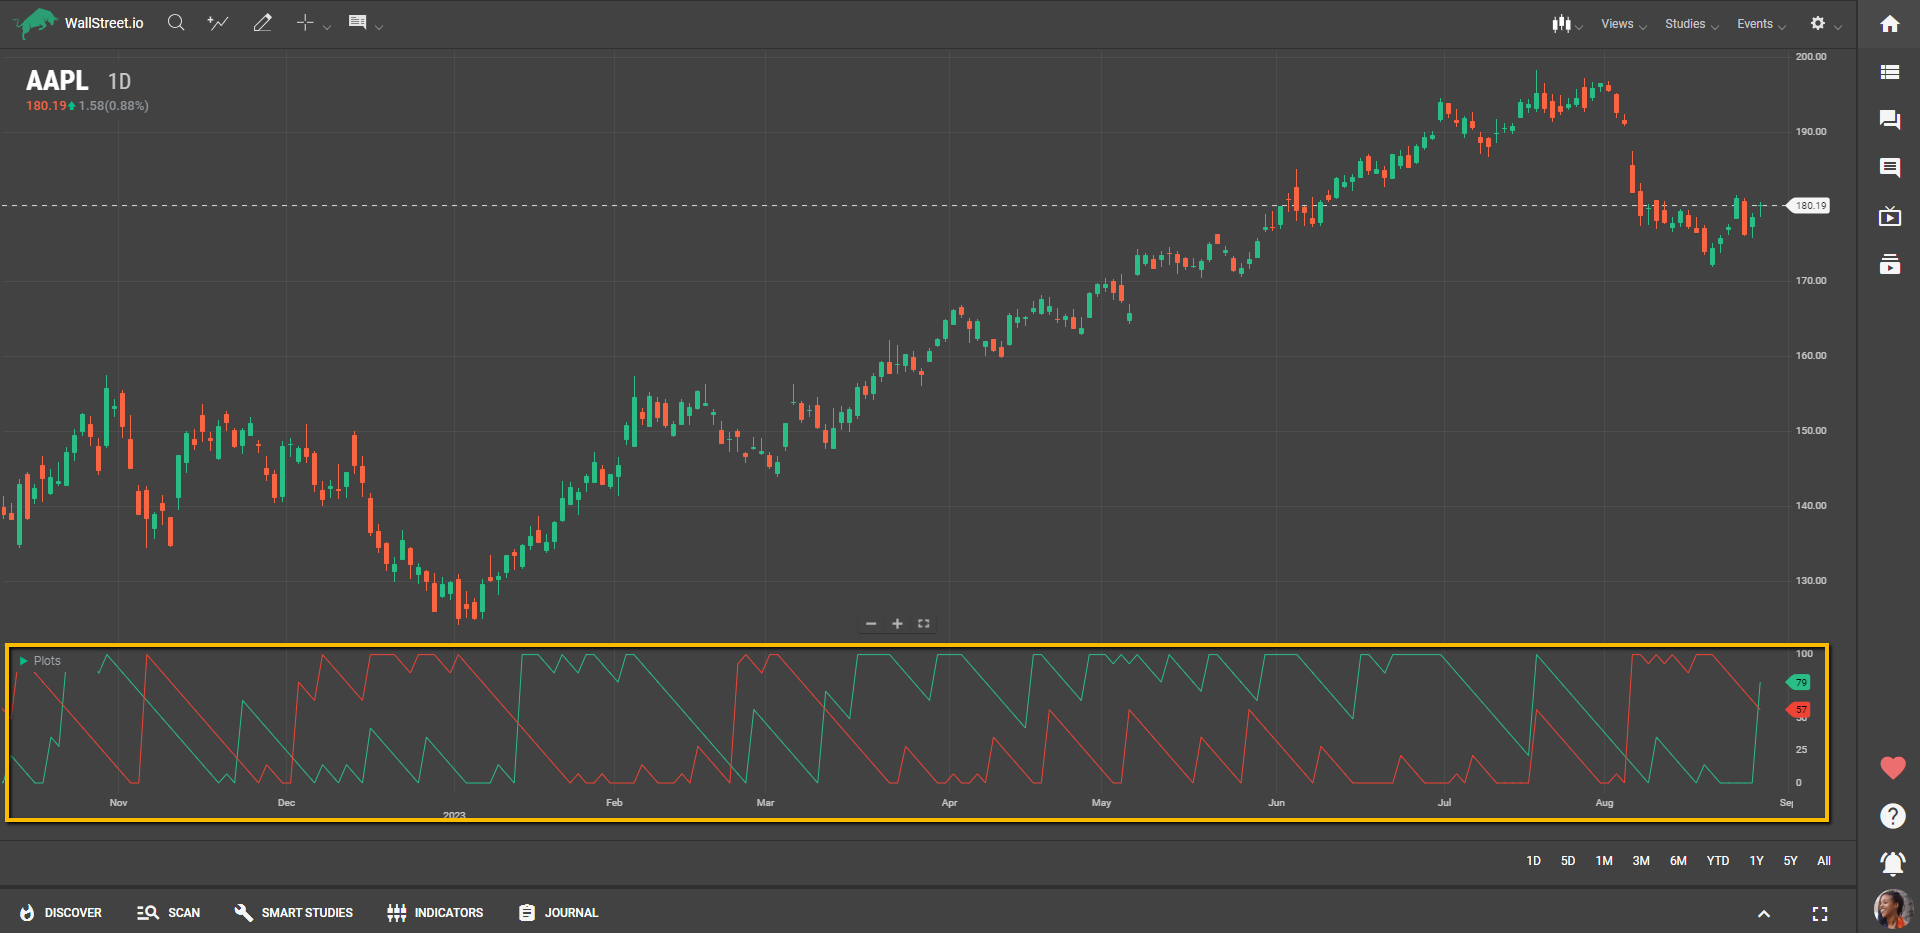Select the YTD time range
1920x933 pixels.
1717,861
